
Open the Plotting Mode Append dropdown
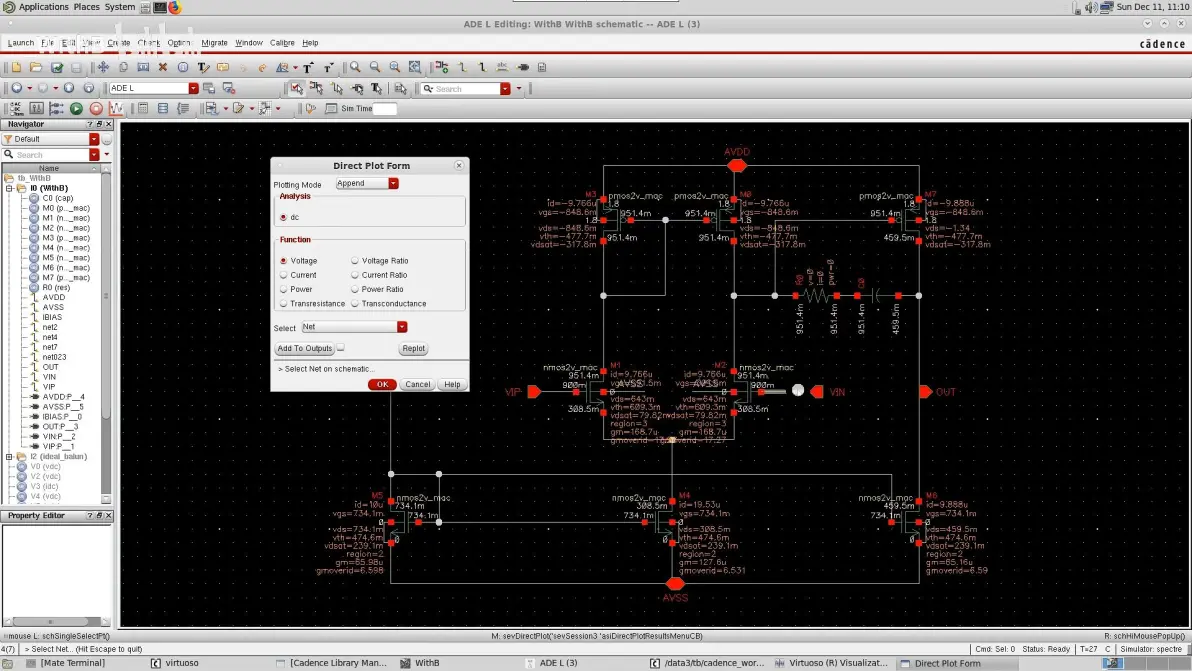pos(367,183)
